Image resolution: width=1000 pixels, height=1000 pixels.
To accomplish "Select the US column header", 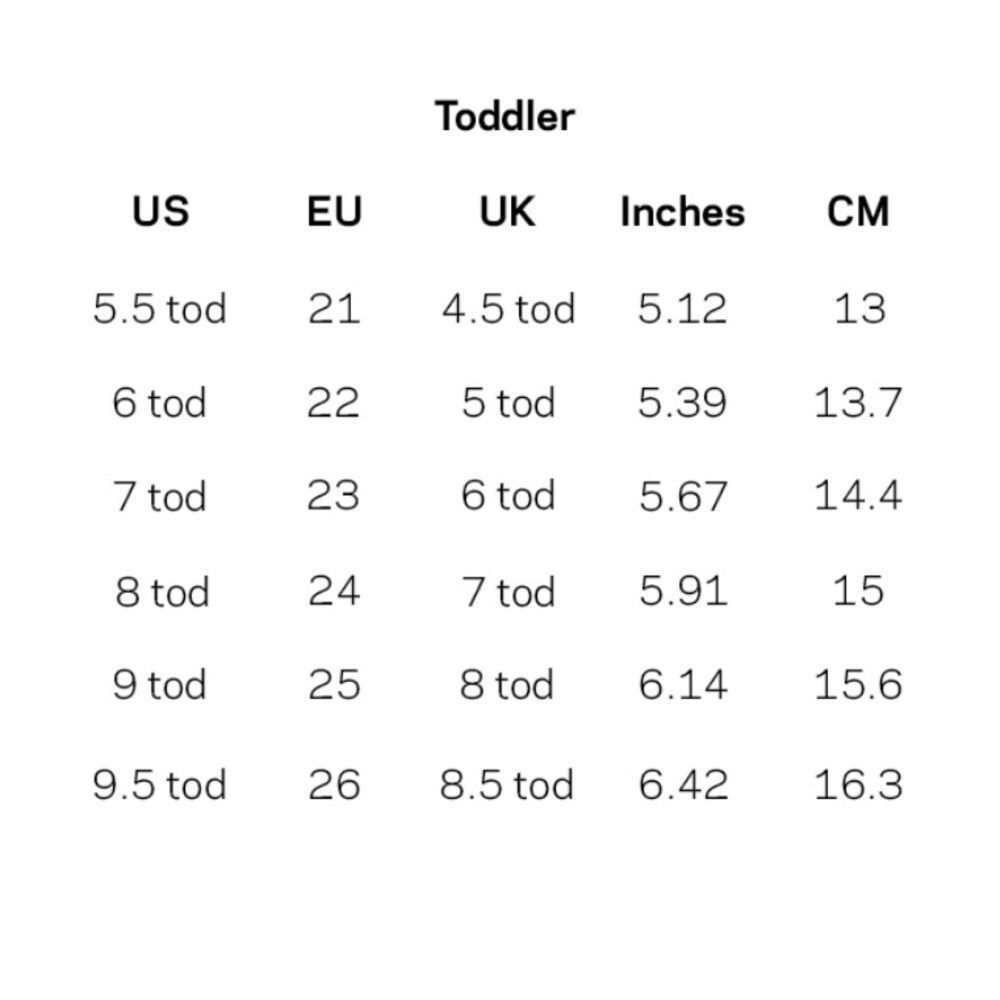I will click(x=160, y=212).
